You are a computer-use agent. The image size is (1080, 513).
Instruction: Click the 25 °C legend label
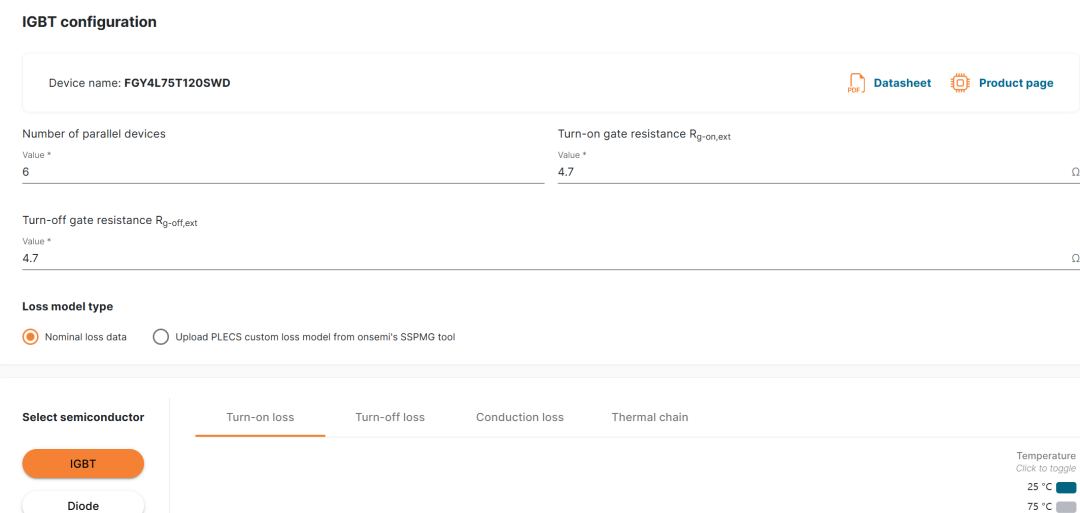pos(1039,487)
